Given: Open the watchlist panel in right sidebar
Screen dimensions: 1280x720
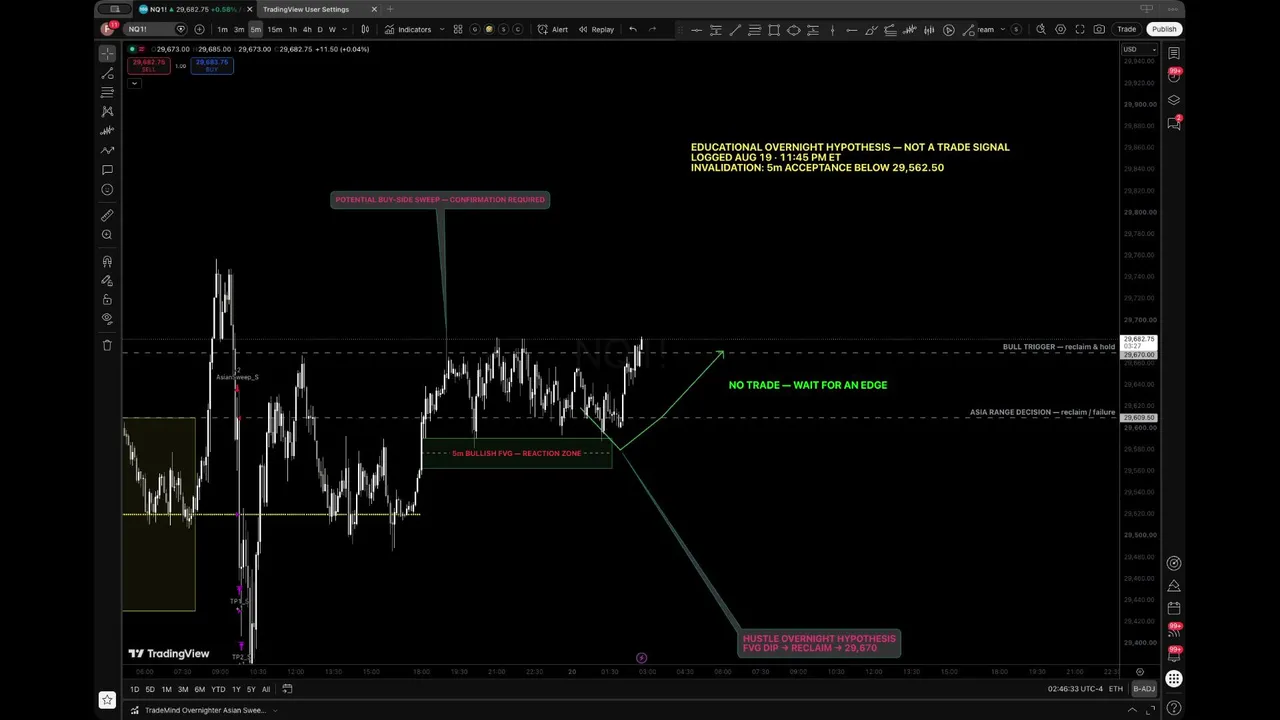Looking at the screenshot, I should click(1174, 53).
